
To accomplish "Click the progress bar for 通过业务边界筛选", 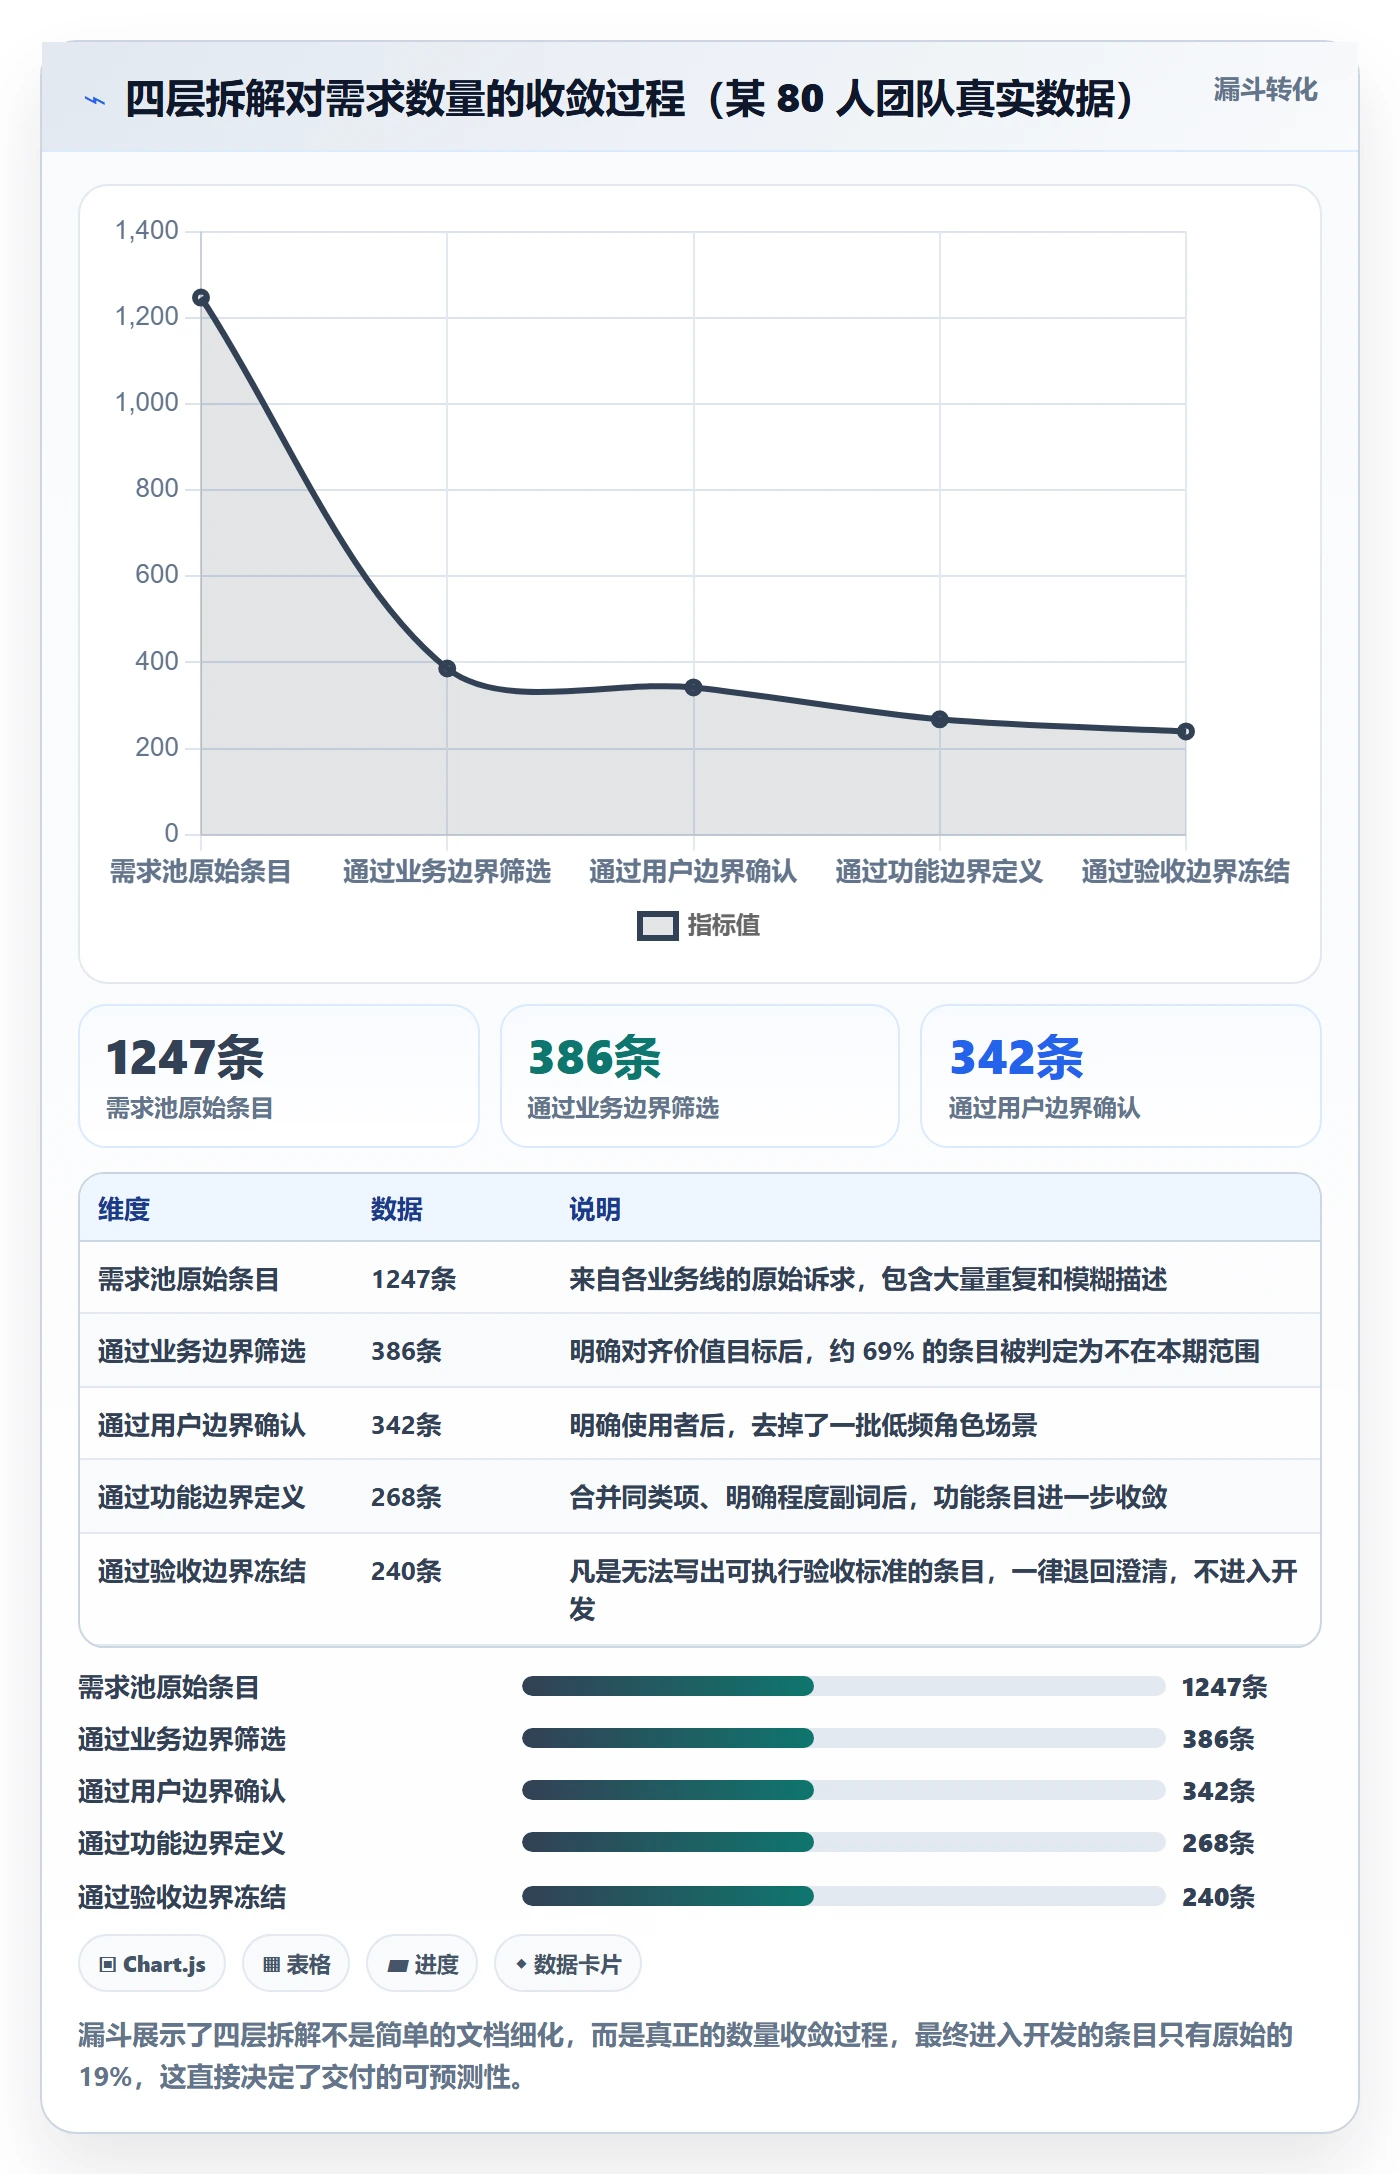I will (x=843, y=1739).
